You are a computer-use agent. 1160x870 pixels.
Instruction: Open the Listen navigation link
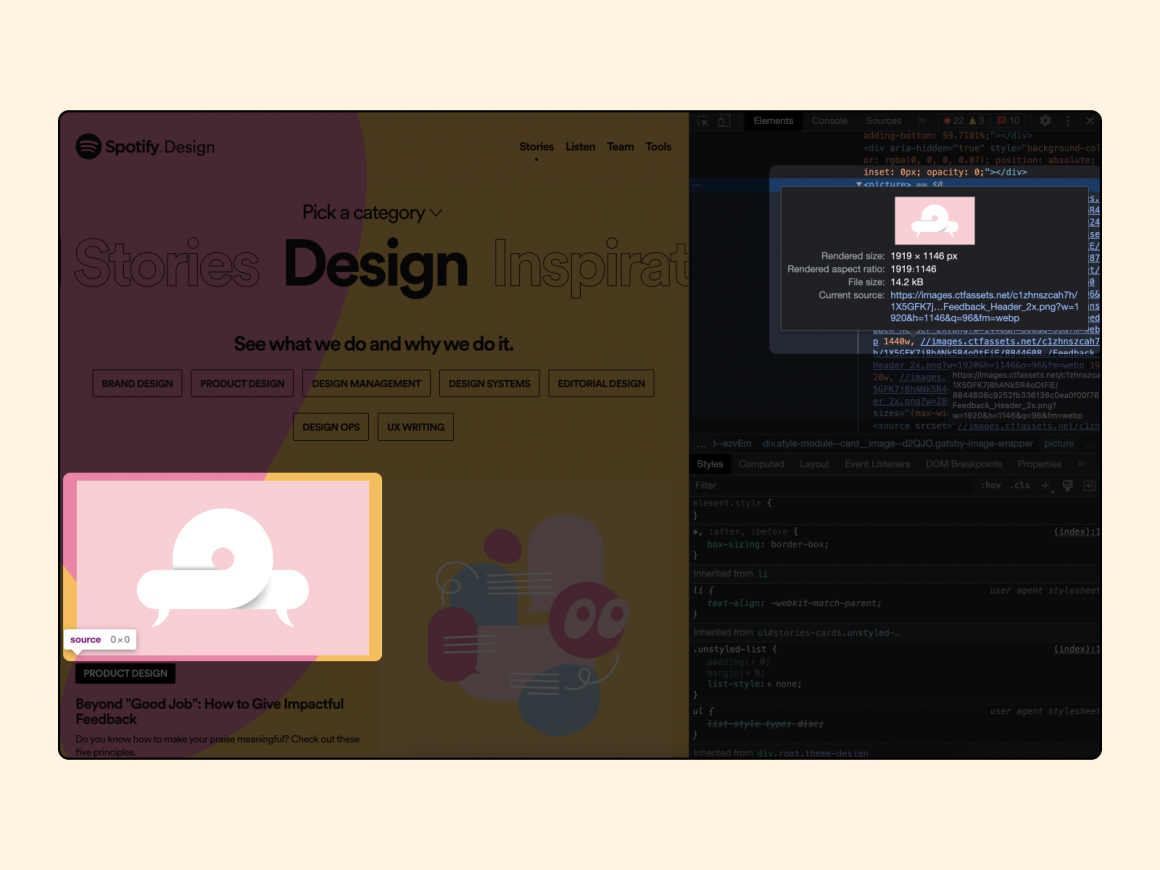(x=580, y=147)
